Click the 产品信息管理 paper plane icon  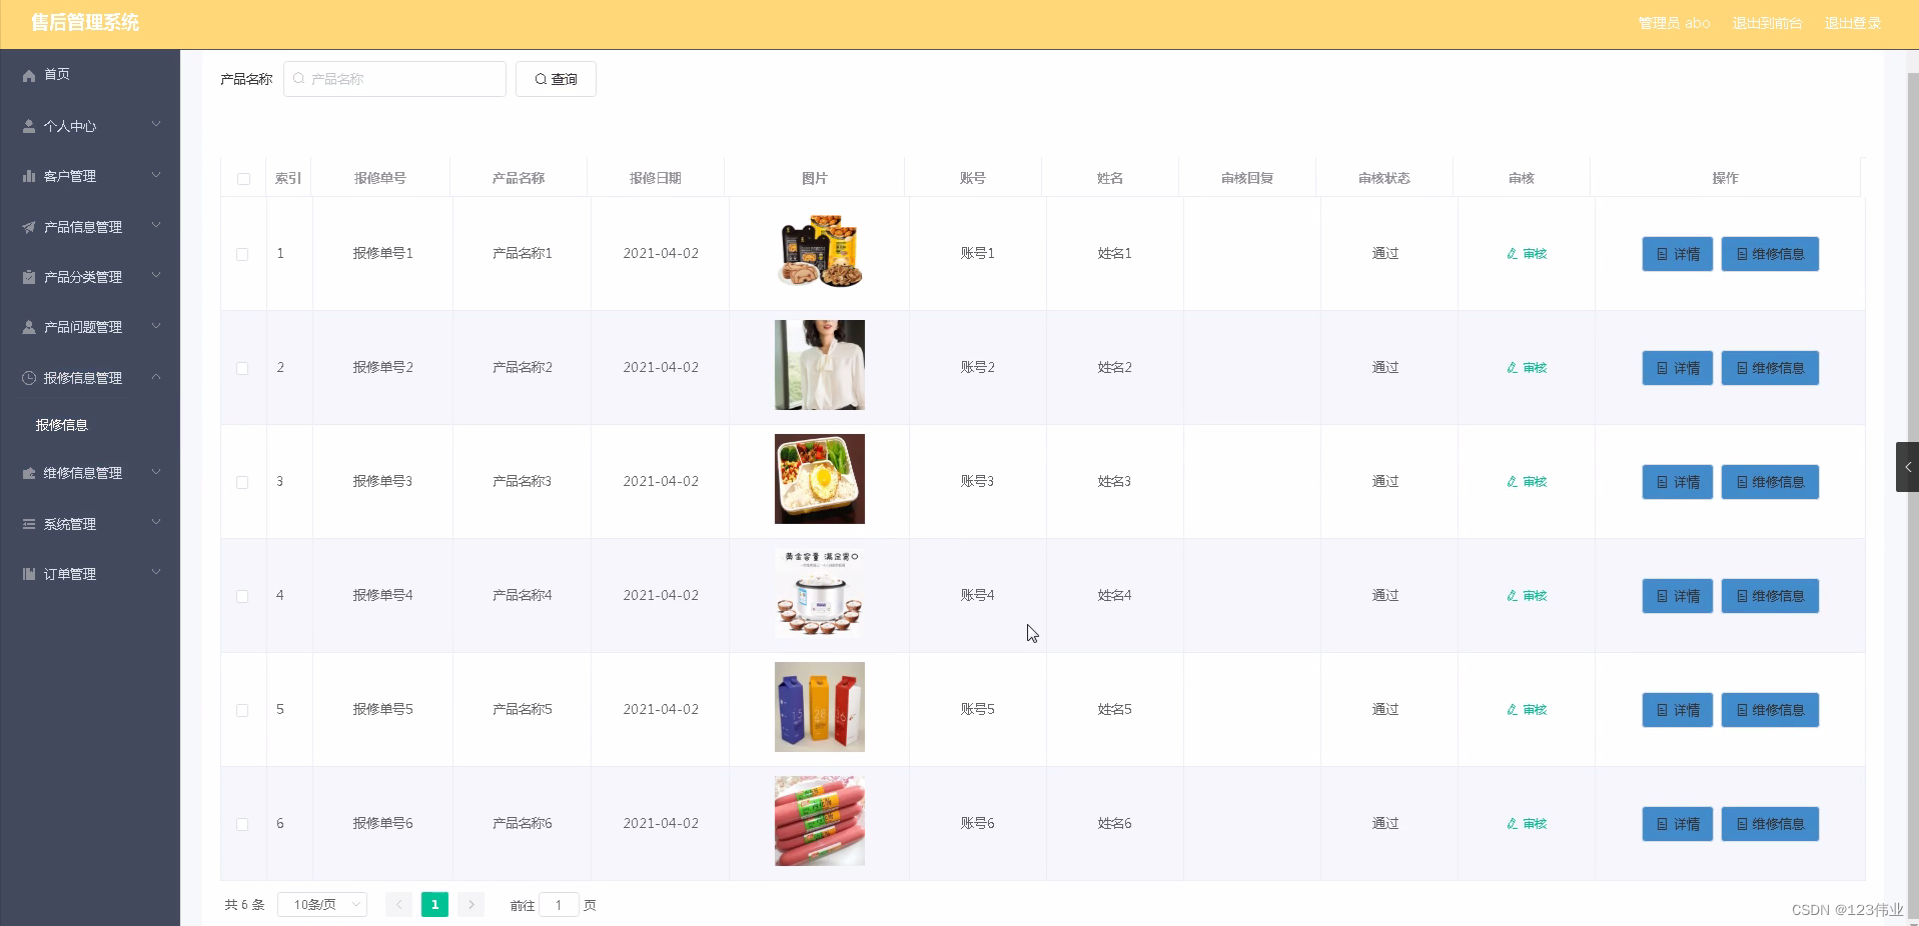(x=28, y=227)
